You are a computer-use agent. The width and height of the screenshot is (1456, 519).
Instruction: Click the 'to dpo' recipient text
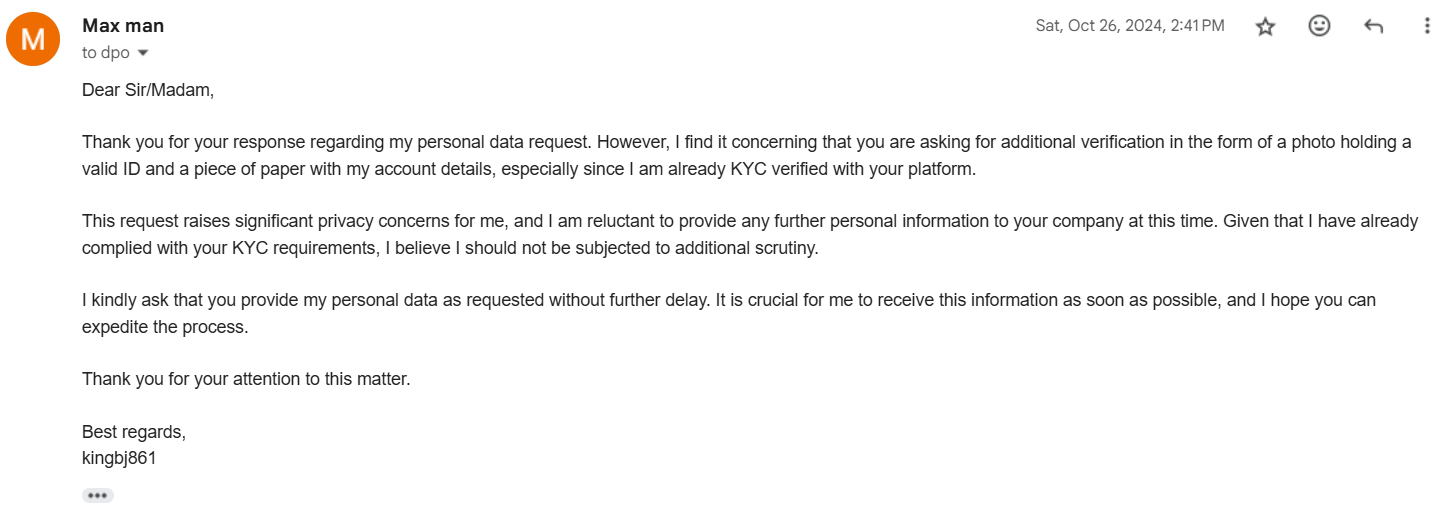click(106, 53)
